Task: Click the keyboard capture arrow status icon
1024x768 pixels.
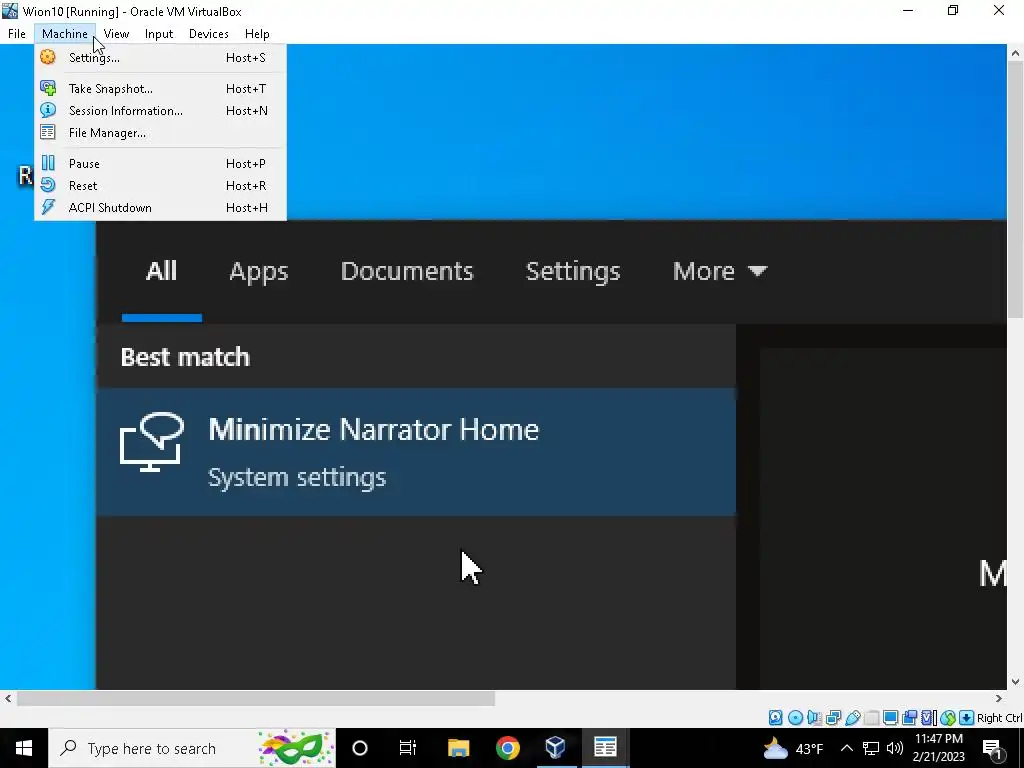Action: point(967,718)
